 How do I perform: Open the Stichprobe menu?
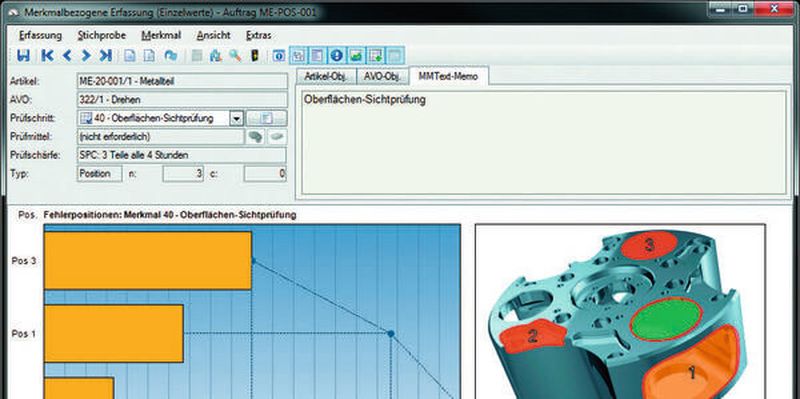pos(102,35)
